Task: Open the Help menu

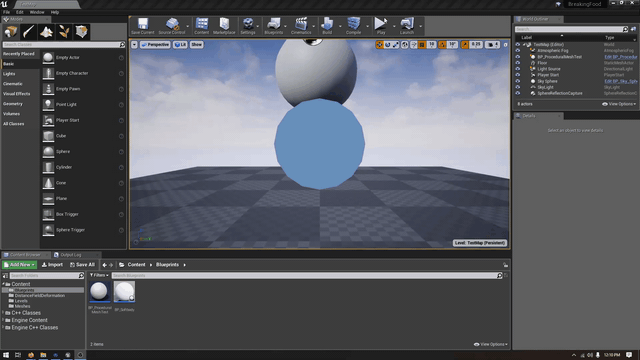Action: pyautogui.click(x=55, y=12)
